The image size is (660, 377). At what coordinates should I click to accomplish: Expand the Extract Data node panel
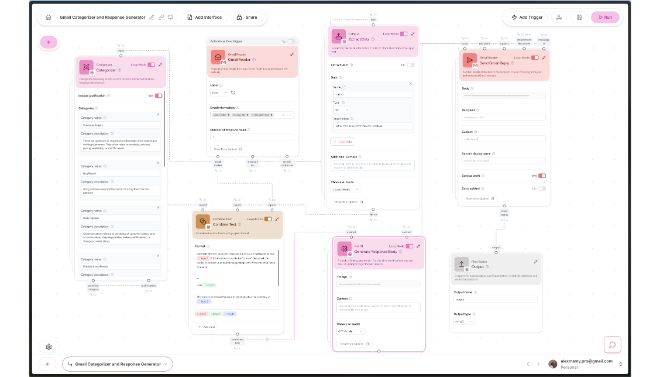click(413, 34)
